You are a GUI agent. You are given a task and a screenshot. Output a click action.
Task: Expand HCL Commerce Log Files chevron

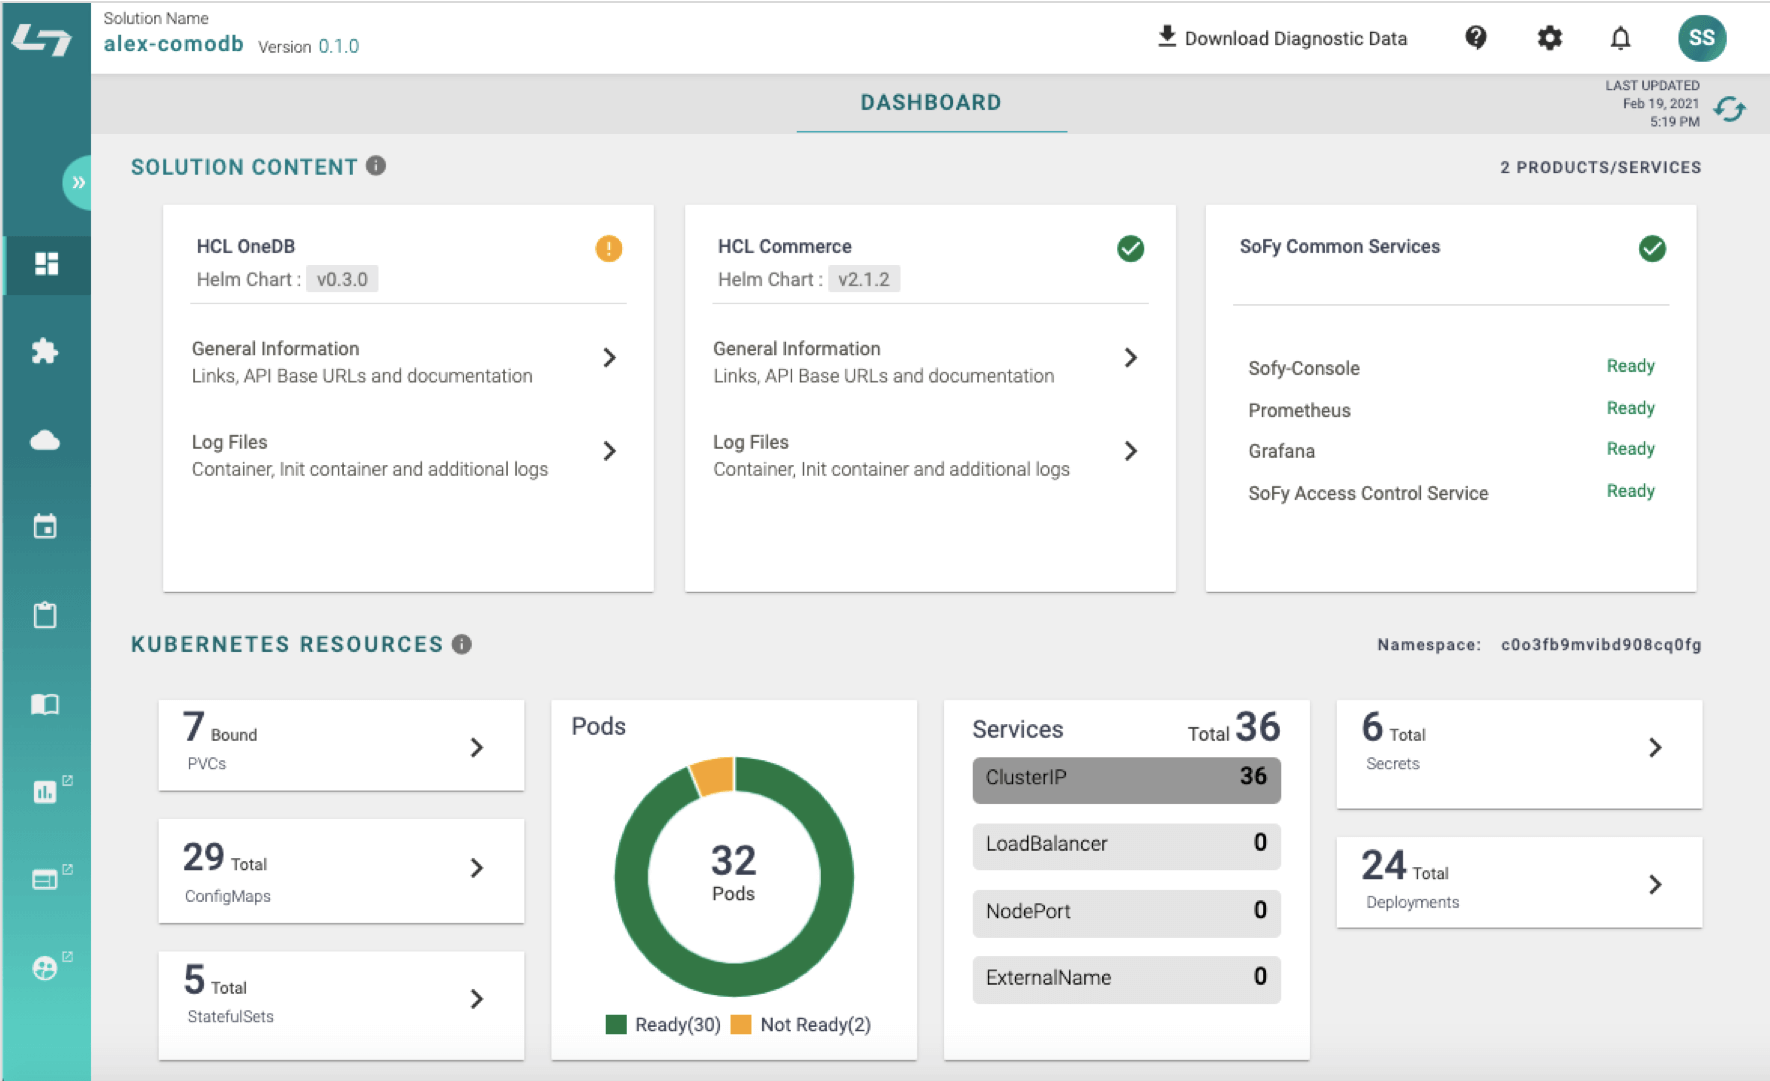pyautogui.click(x=1130, y=451)
